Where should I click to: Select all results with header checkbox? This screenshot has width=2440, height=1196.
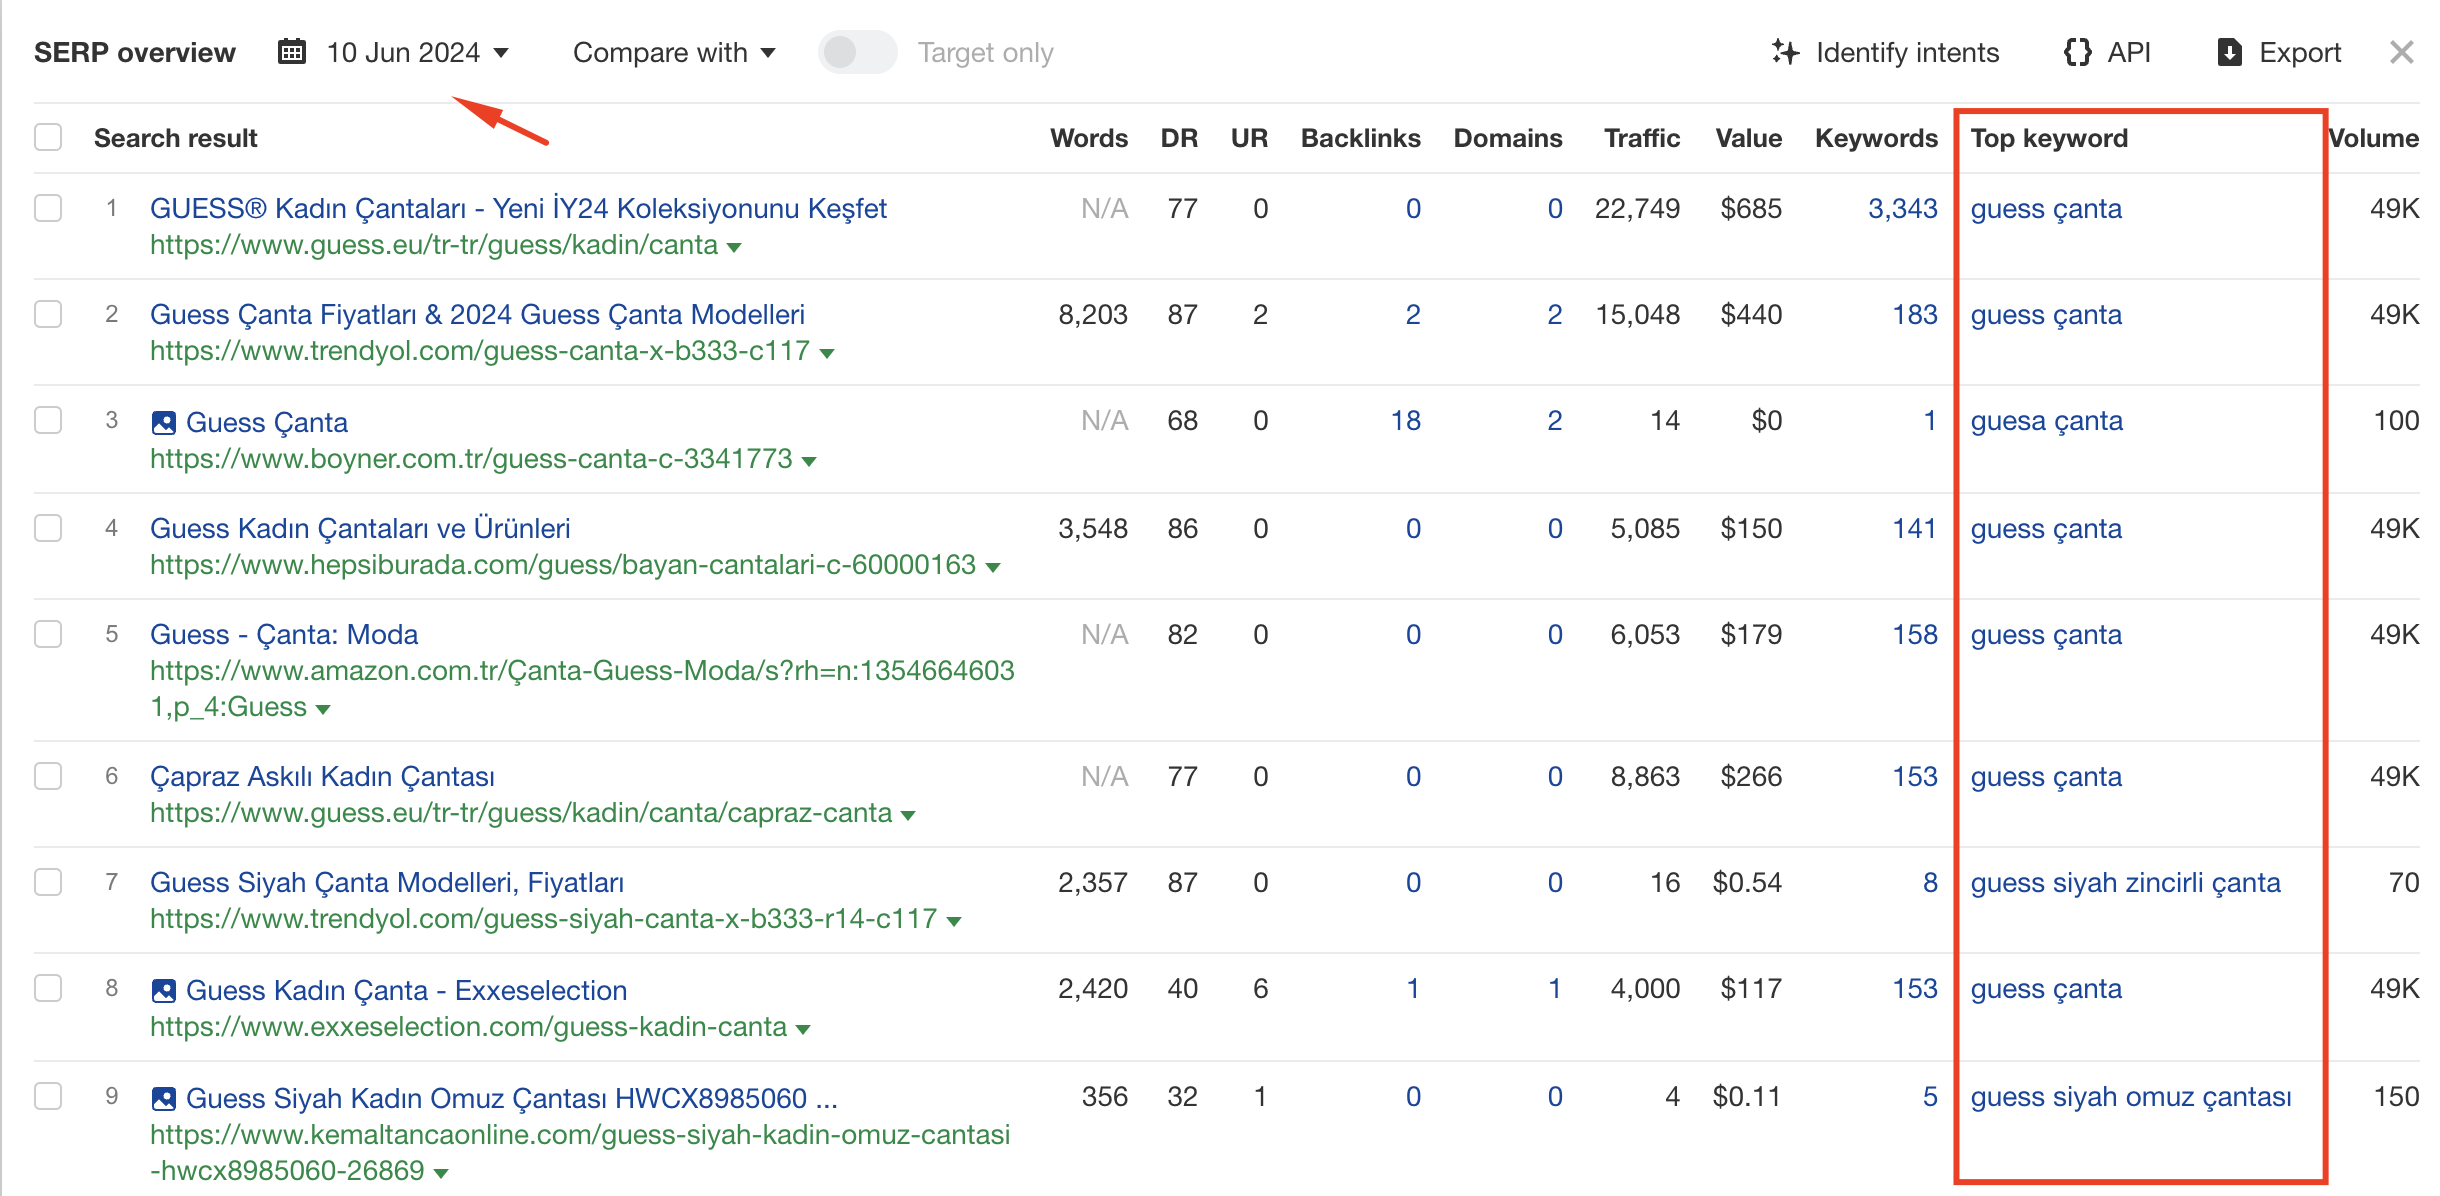[x=48, y=137]
